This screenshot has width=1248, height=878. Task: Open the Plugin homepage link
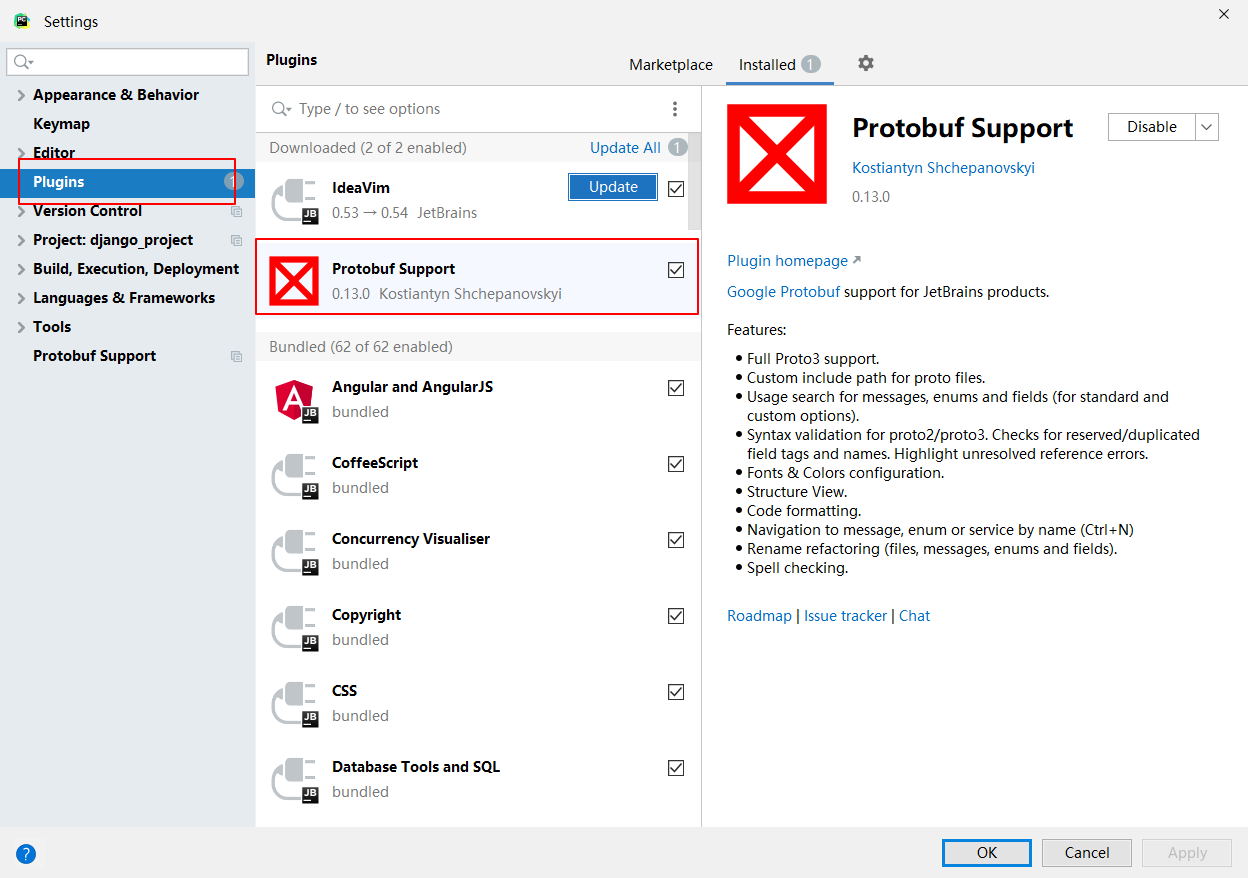point(794,261)
